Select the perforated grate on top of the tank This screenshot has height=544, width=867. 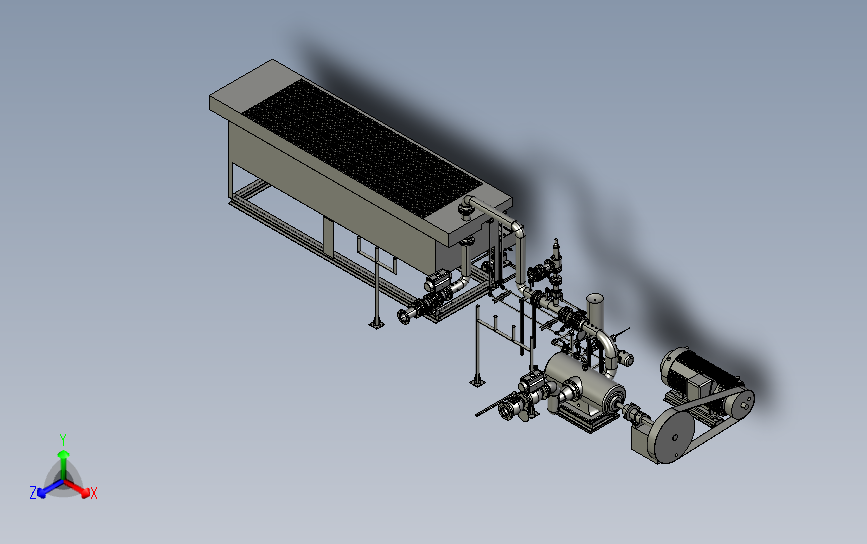click(x=361, y=147)
